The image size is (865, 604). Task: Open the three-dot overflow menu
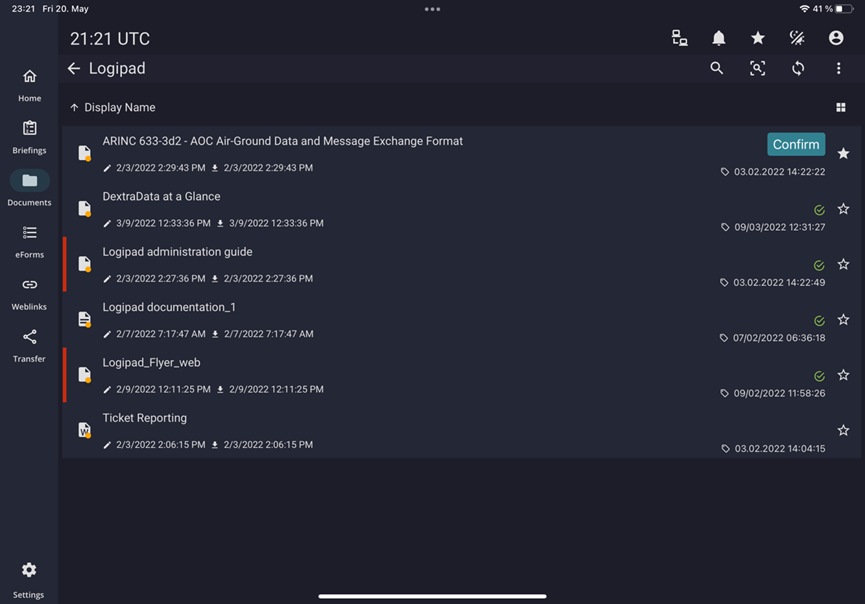pyautogui.click(x=839, y=68)
